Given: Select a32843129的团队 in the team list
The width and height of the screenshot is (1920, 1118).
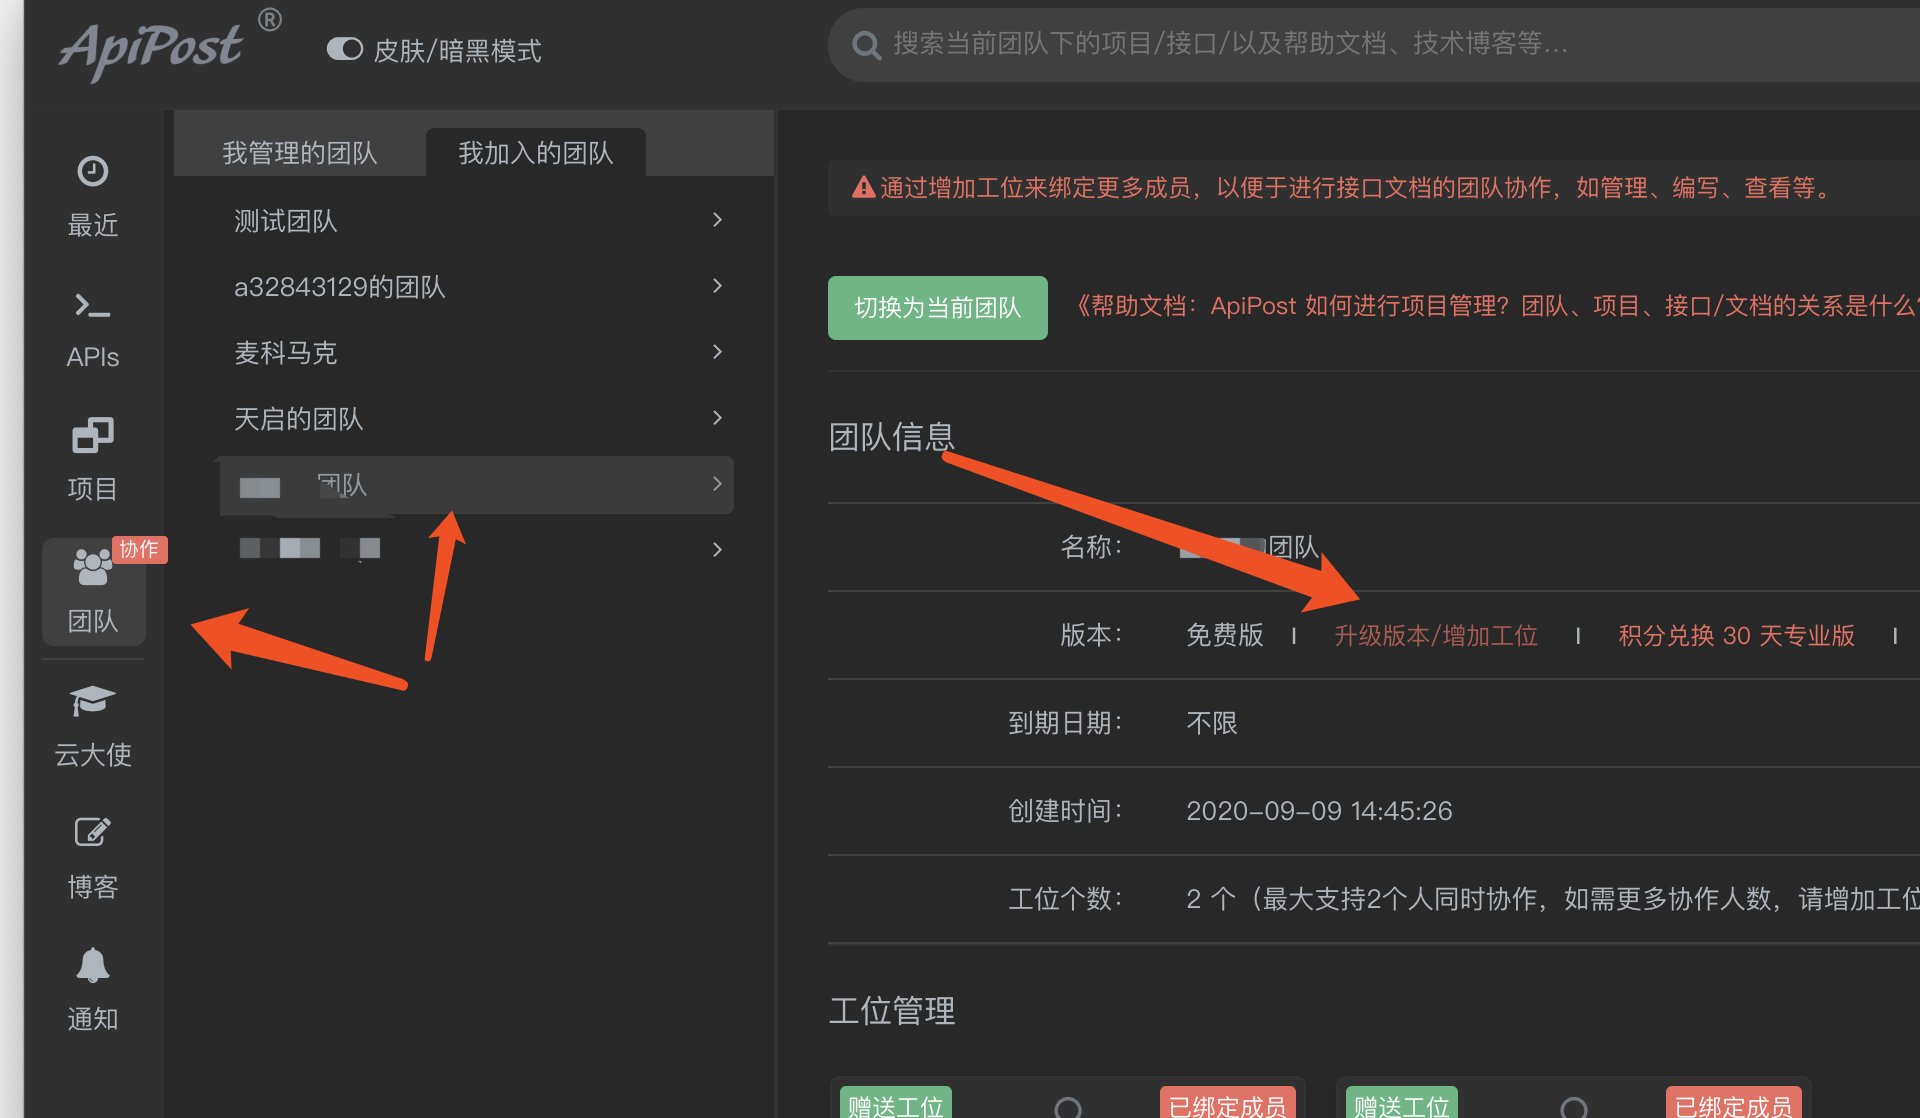Looking at the screenshot, I should click(340, 287).
